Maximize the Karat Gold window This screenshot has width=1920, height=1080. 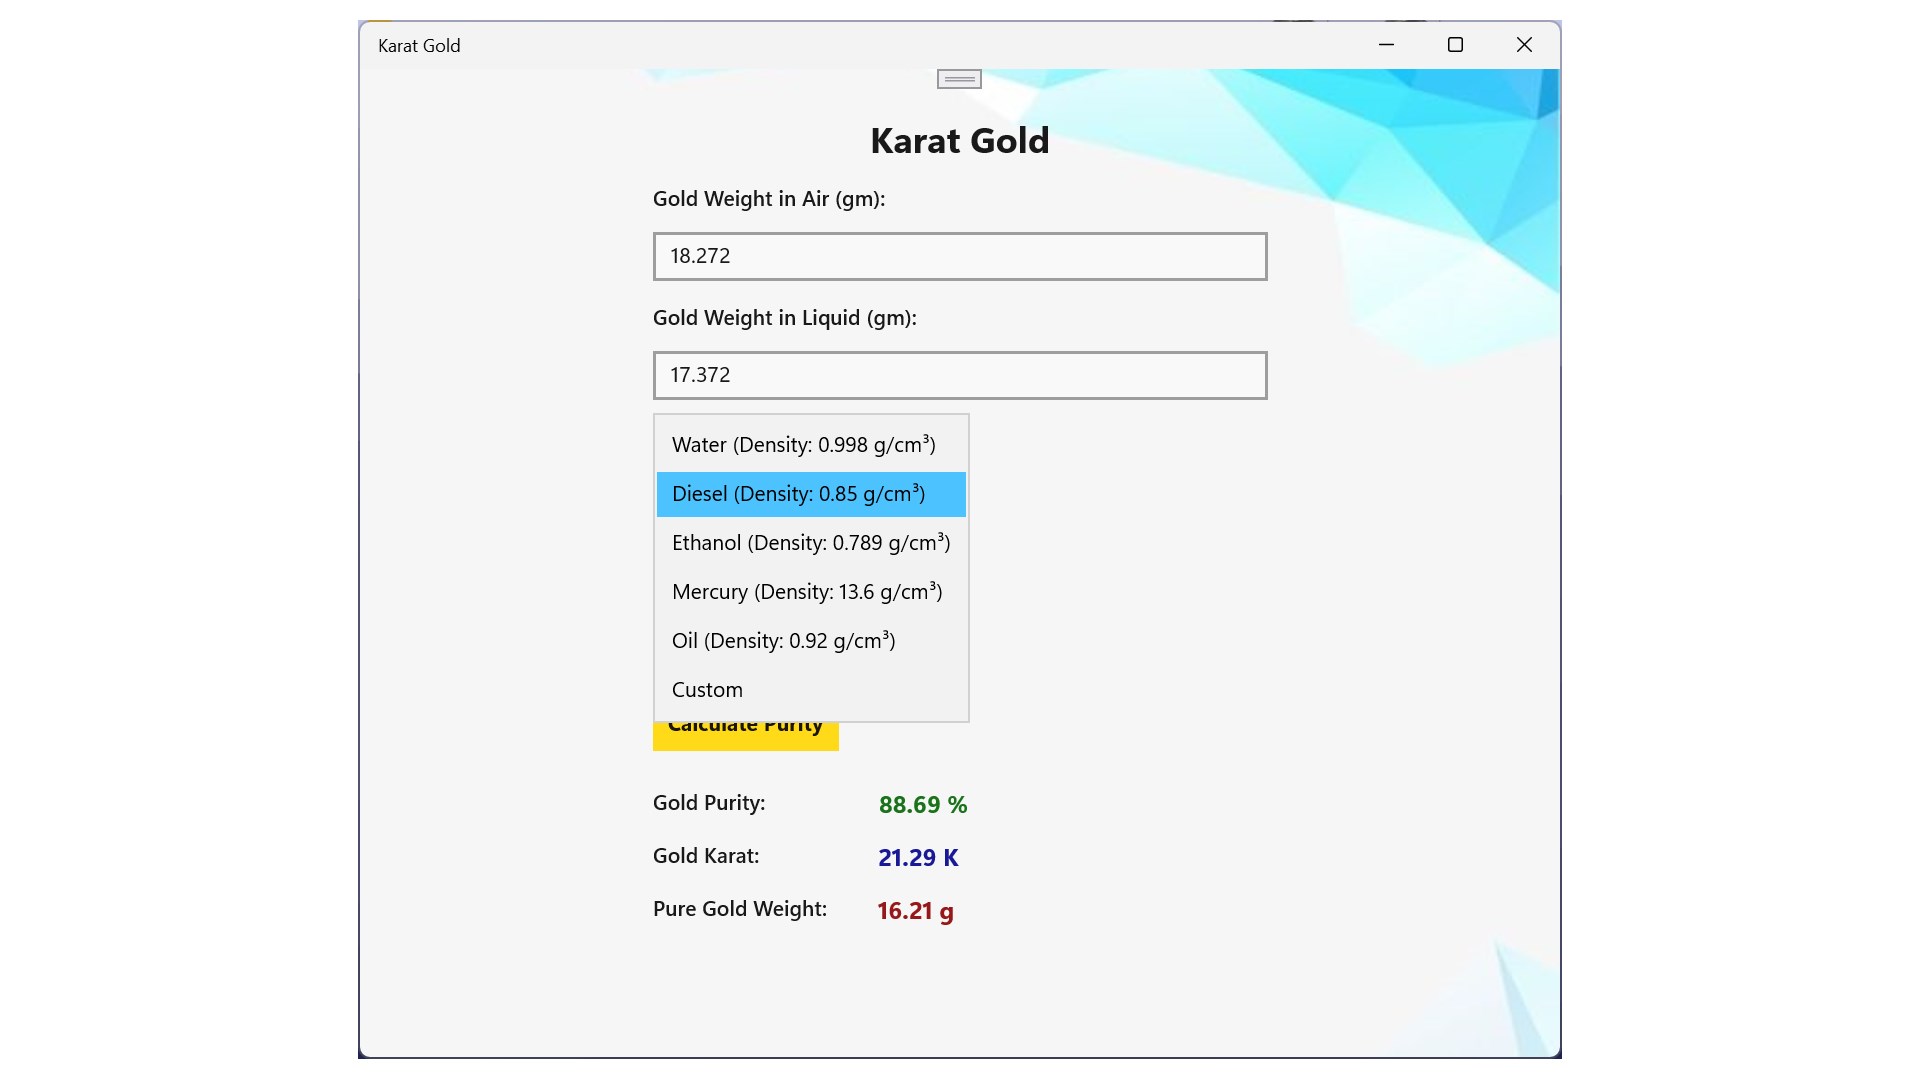tap(1455, 45)
